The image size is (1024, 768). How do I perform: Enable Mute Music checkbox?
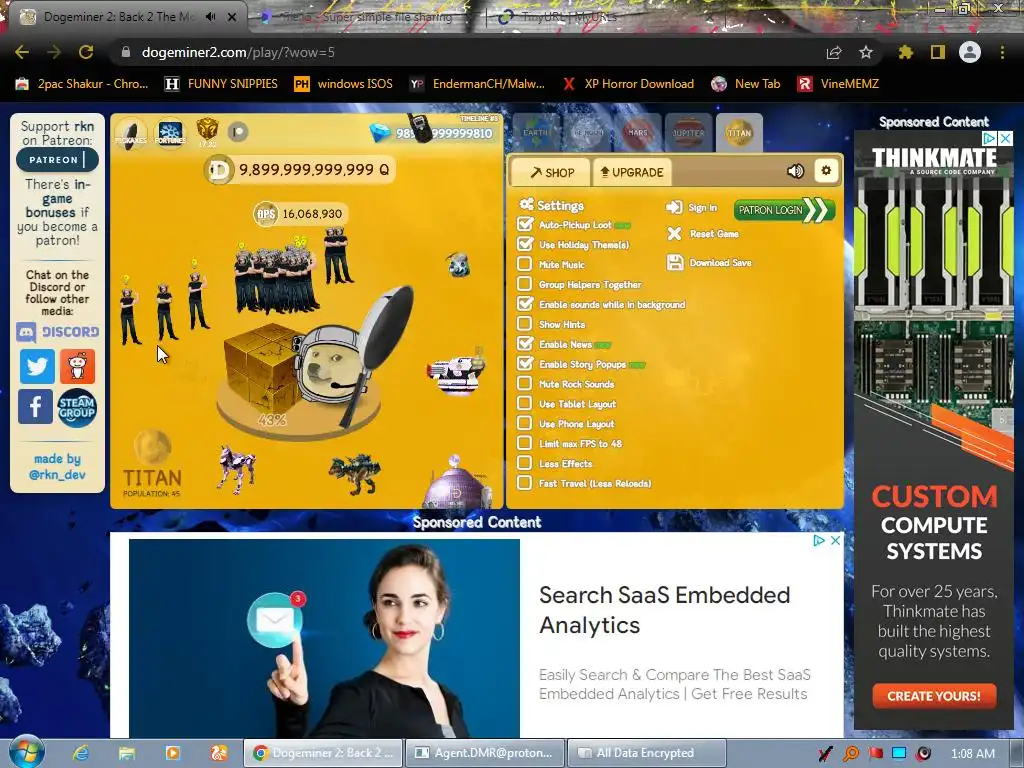click(524, 264)
